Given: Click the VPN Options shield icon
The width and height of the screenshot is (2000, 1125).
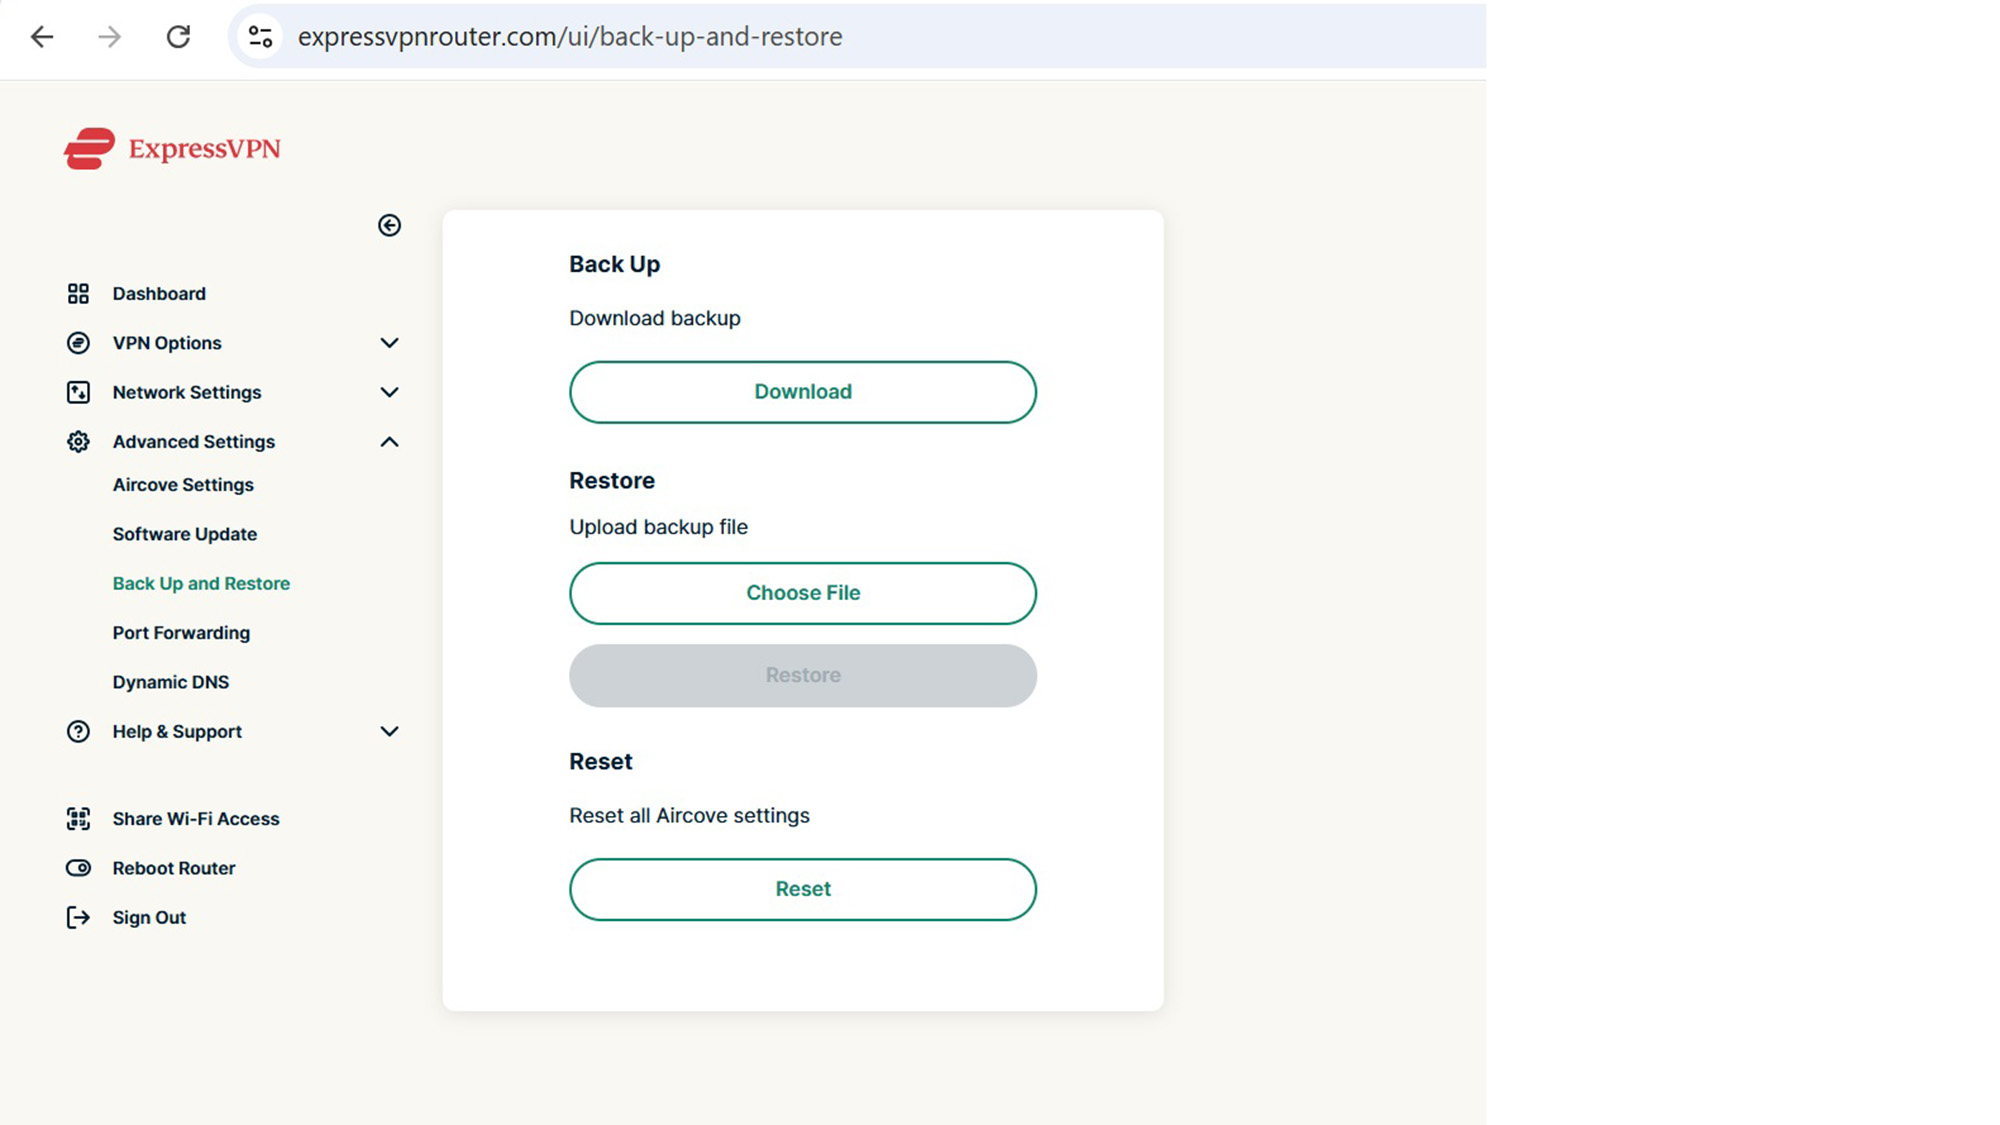Looking at the screenshot, I should 78,343.
